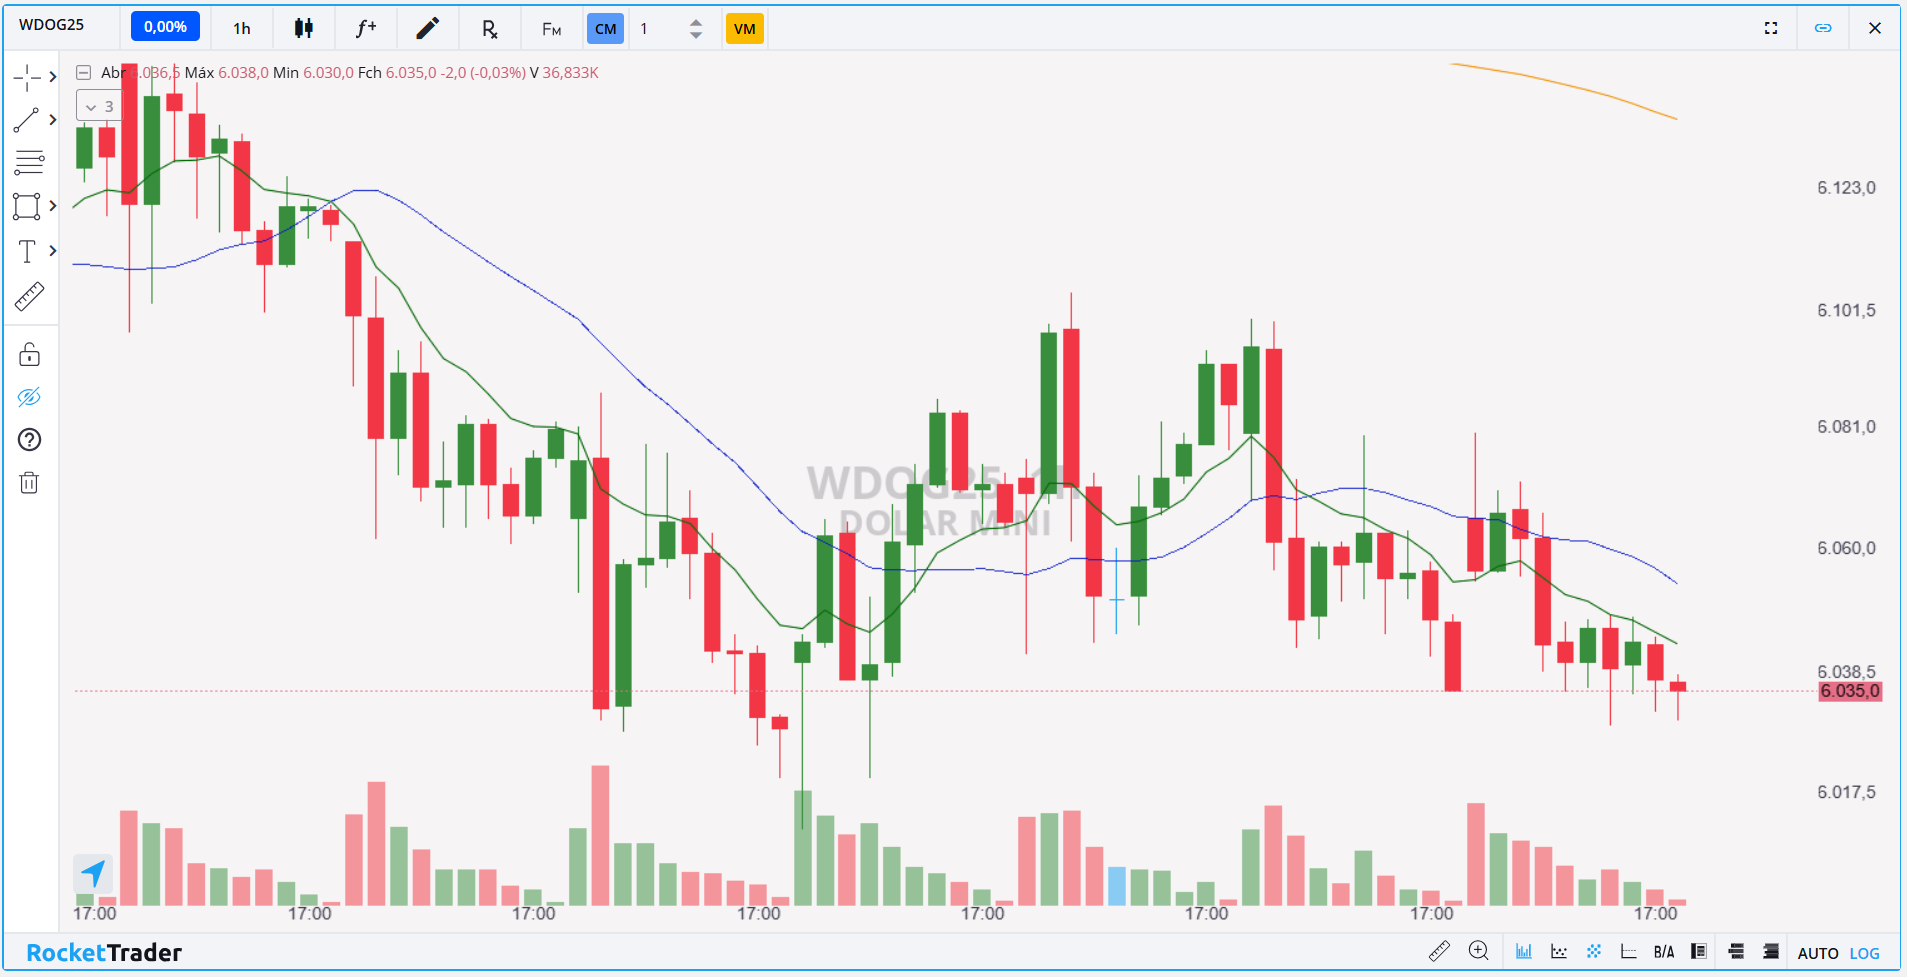Click the blue CM button

pyautogui.click(x=605, y=29)
